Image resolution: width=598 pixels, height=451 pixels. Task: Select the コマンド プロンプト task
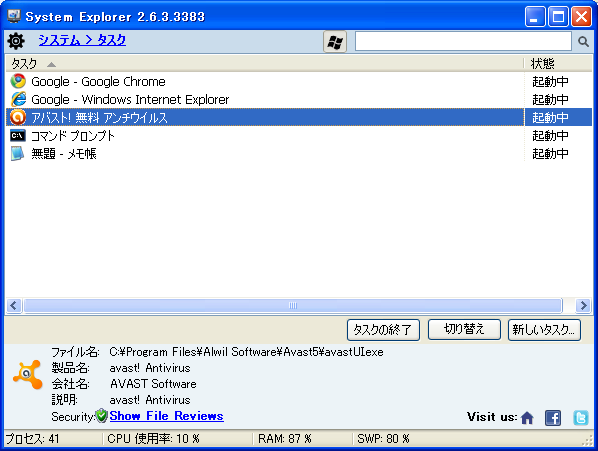point(265,135)
